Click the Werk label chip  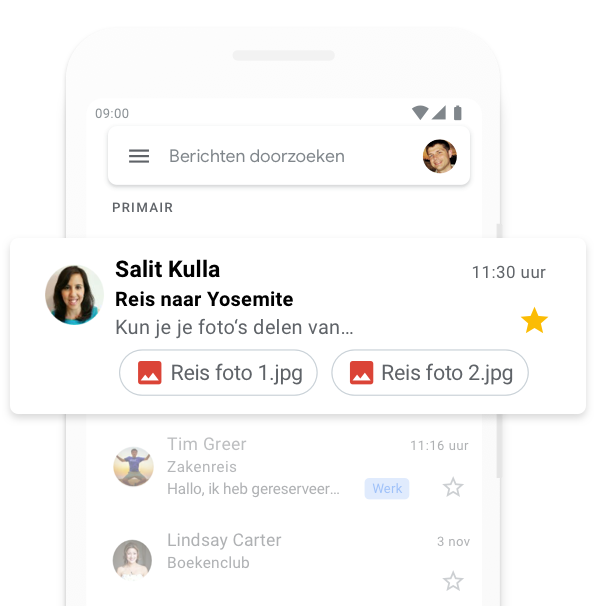tap(387, 488)
